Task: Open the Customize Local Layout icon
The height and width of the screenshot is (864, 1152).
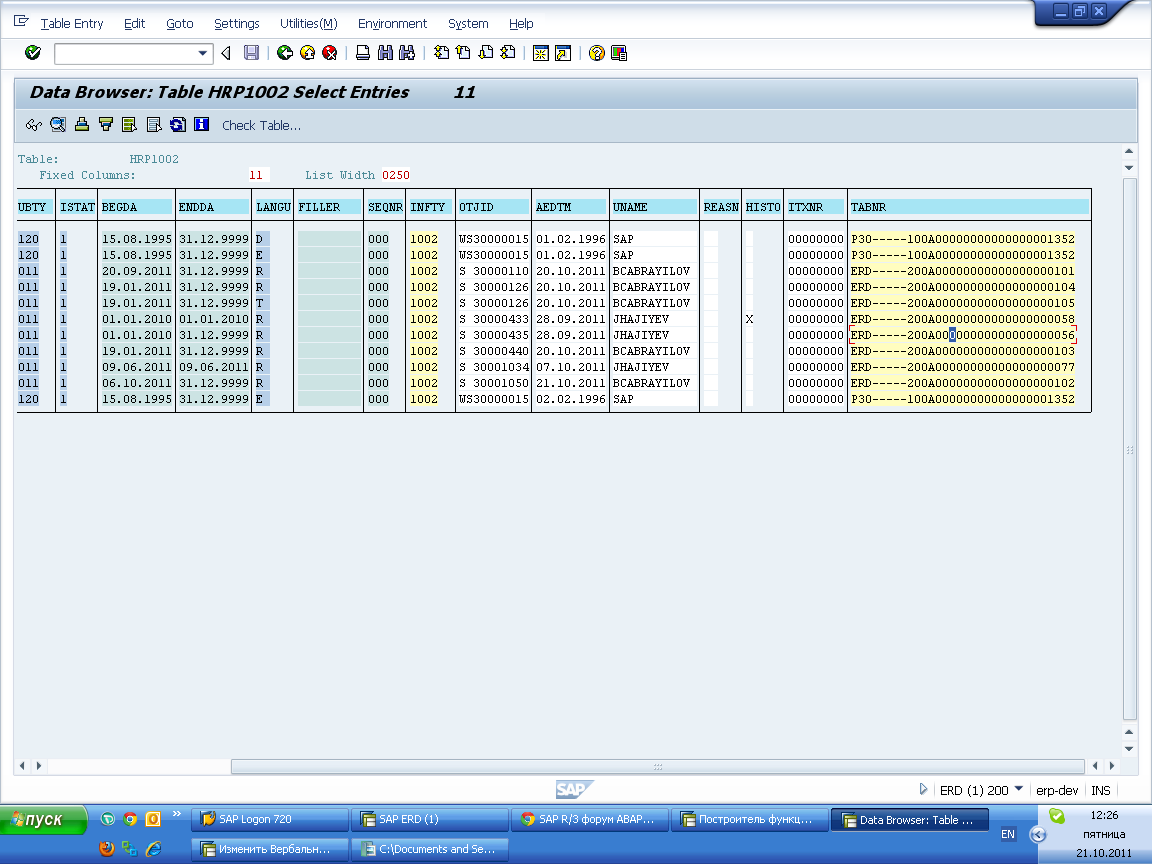Action: pos(619,54)
